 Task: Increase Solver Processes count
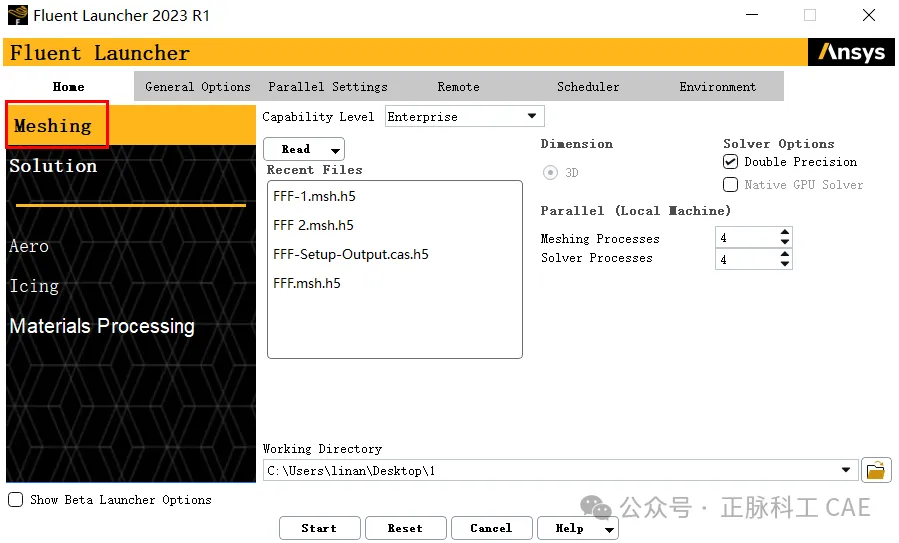[x=785, y=254]
